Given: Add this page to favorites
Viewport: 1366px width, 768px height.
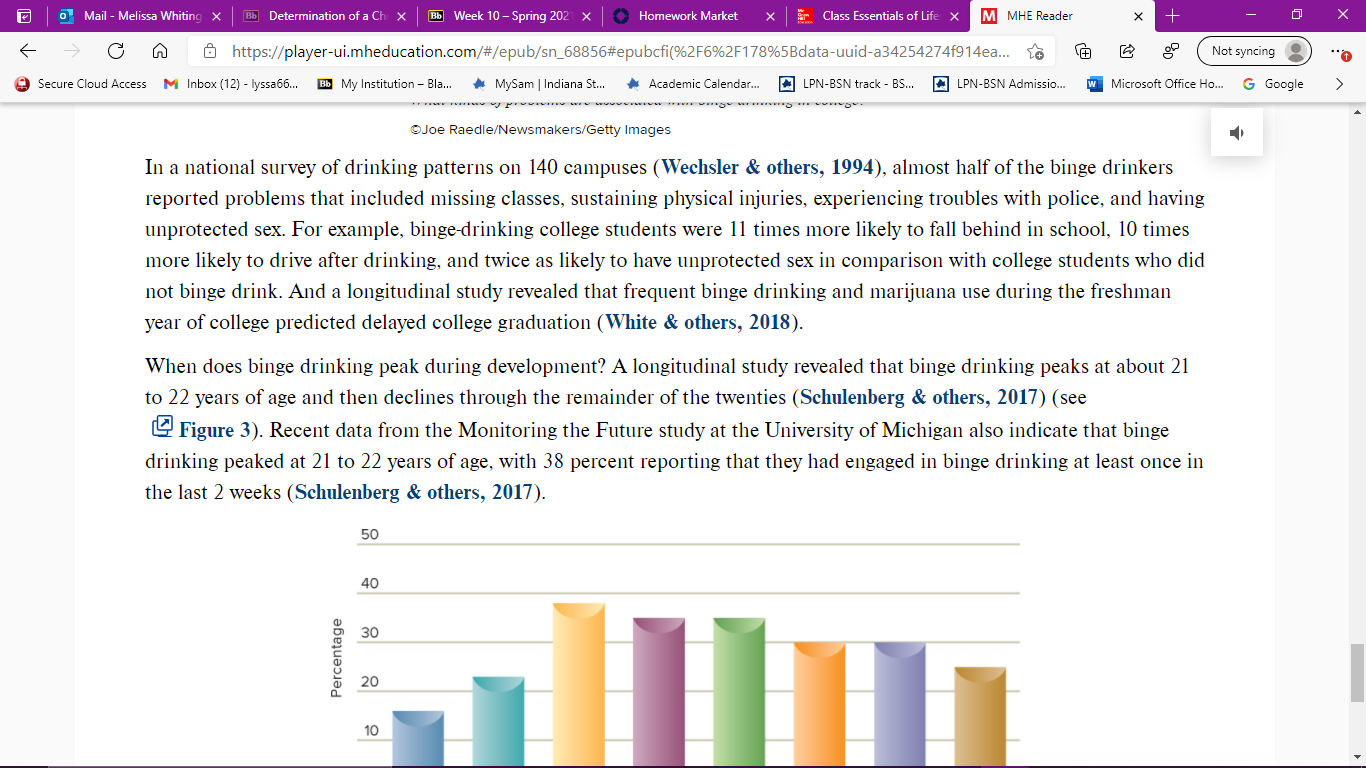Looking at the screenshot, I should click(x=1035, y=51).
